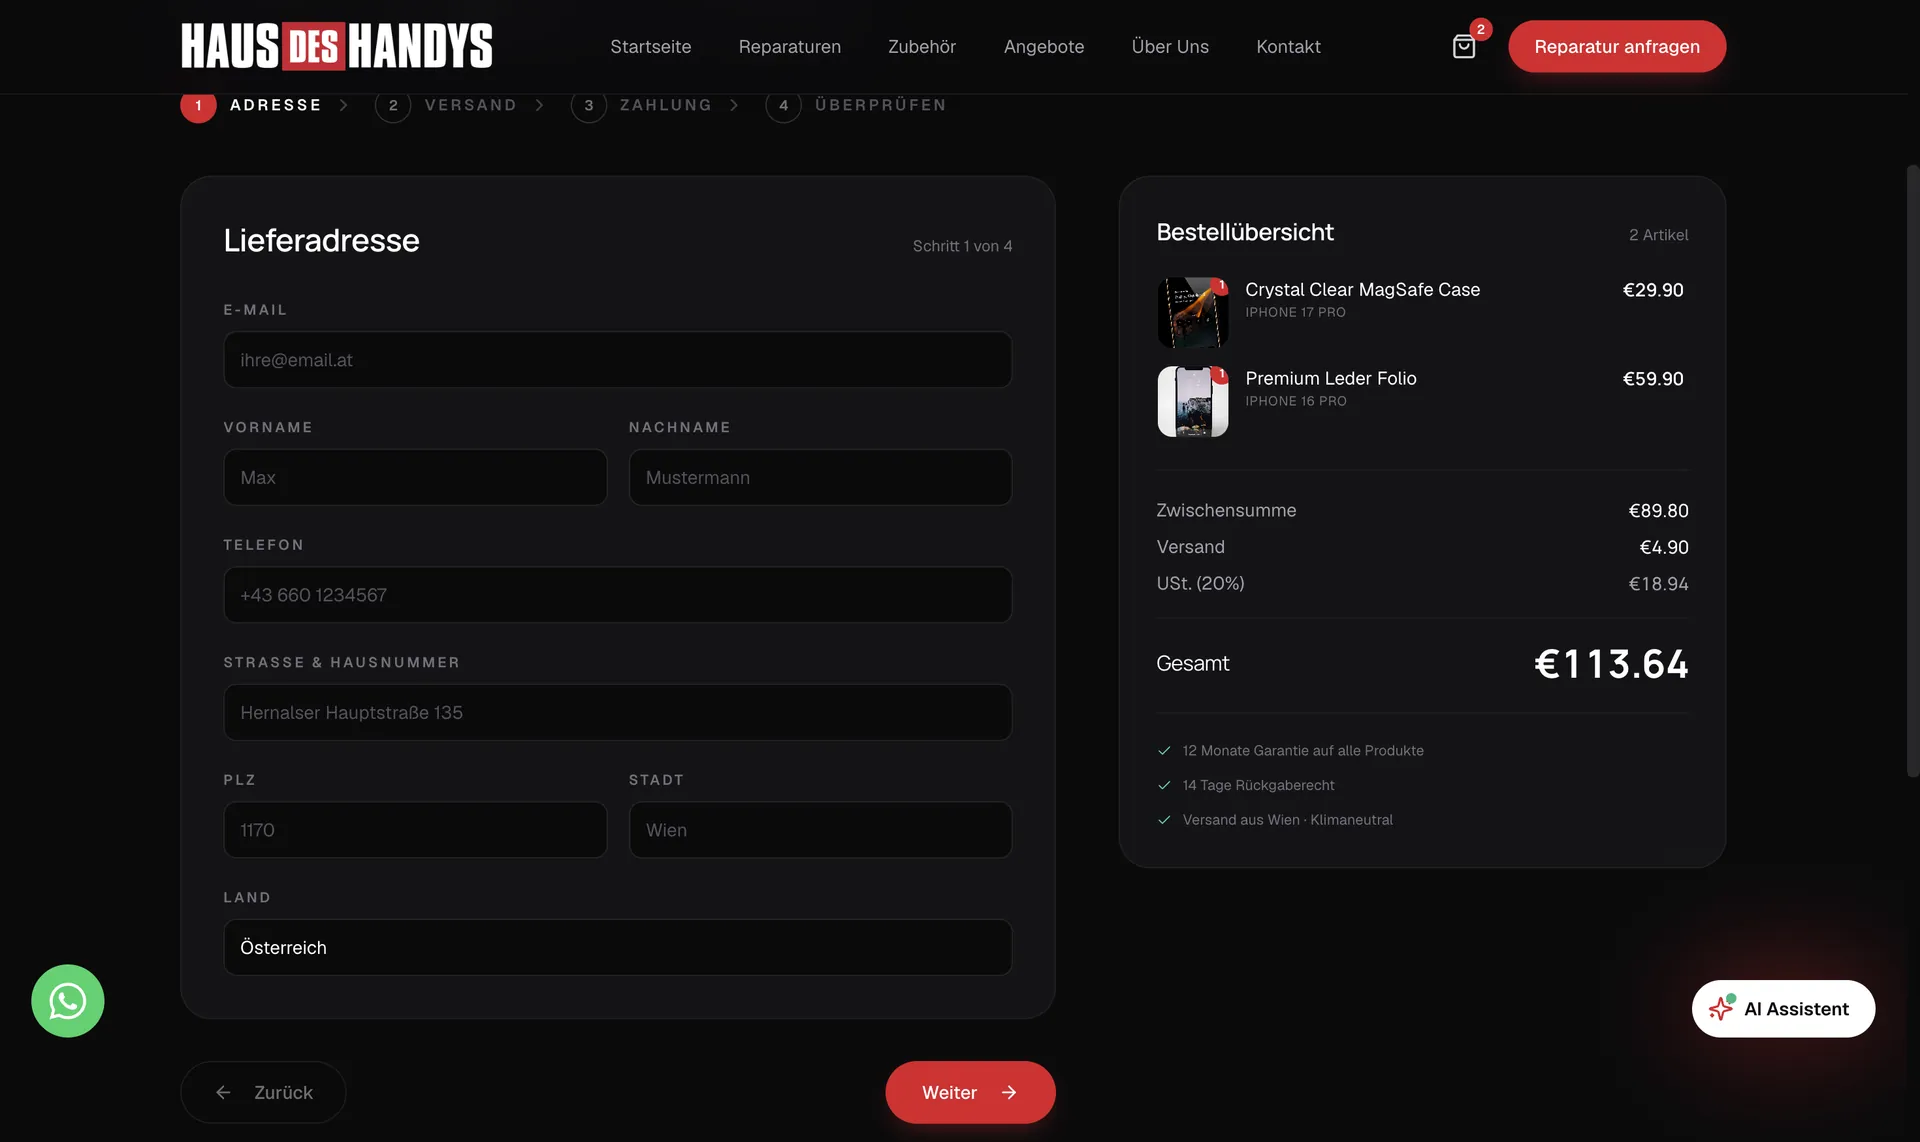1920x1142 pixels.
Task: Focus the Stadt input field
Action: tap(820, 830)
